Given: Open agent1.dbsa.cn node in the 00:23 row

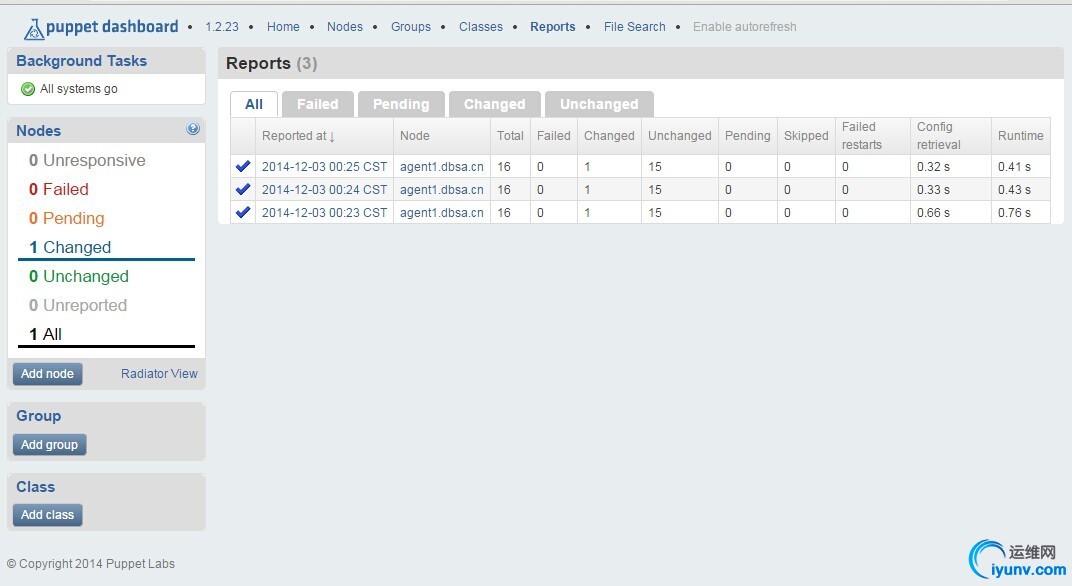Looking at the screenshot, I should click(442, 213).
